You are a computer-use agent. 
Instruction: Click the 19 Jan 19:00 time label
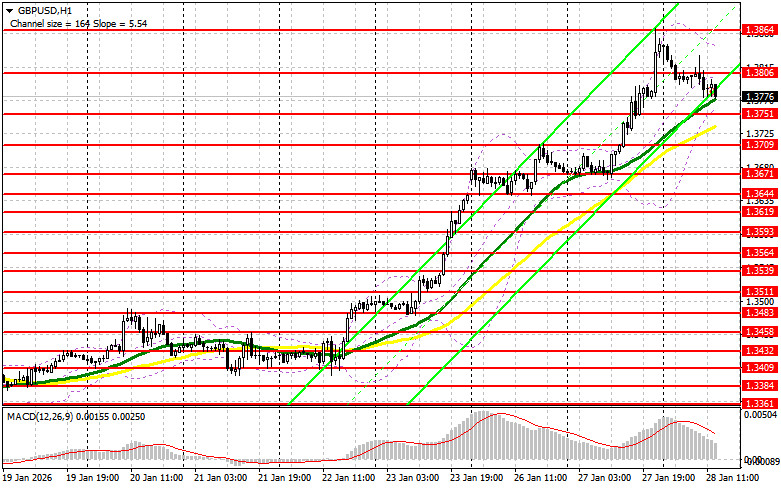[93, 478]
